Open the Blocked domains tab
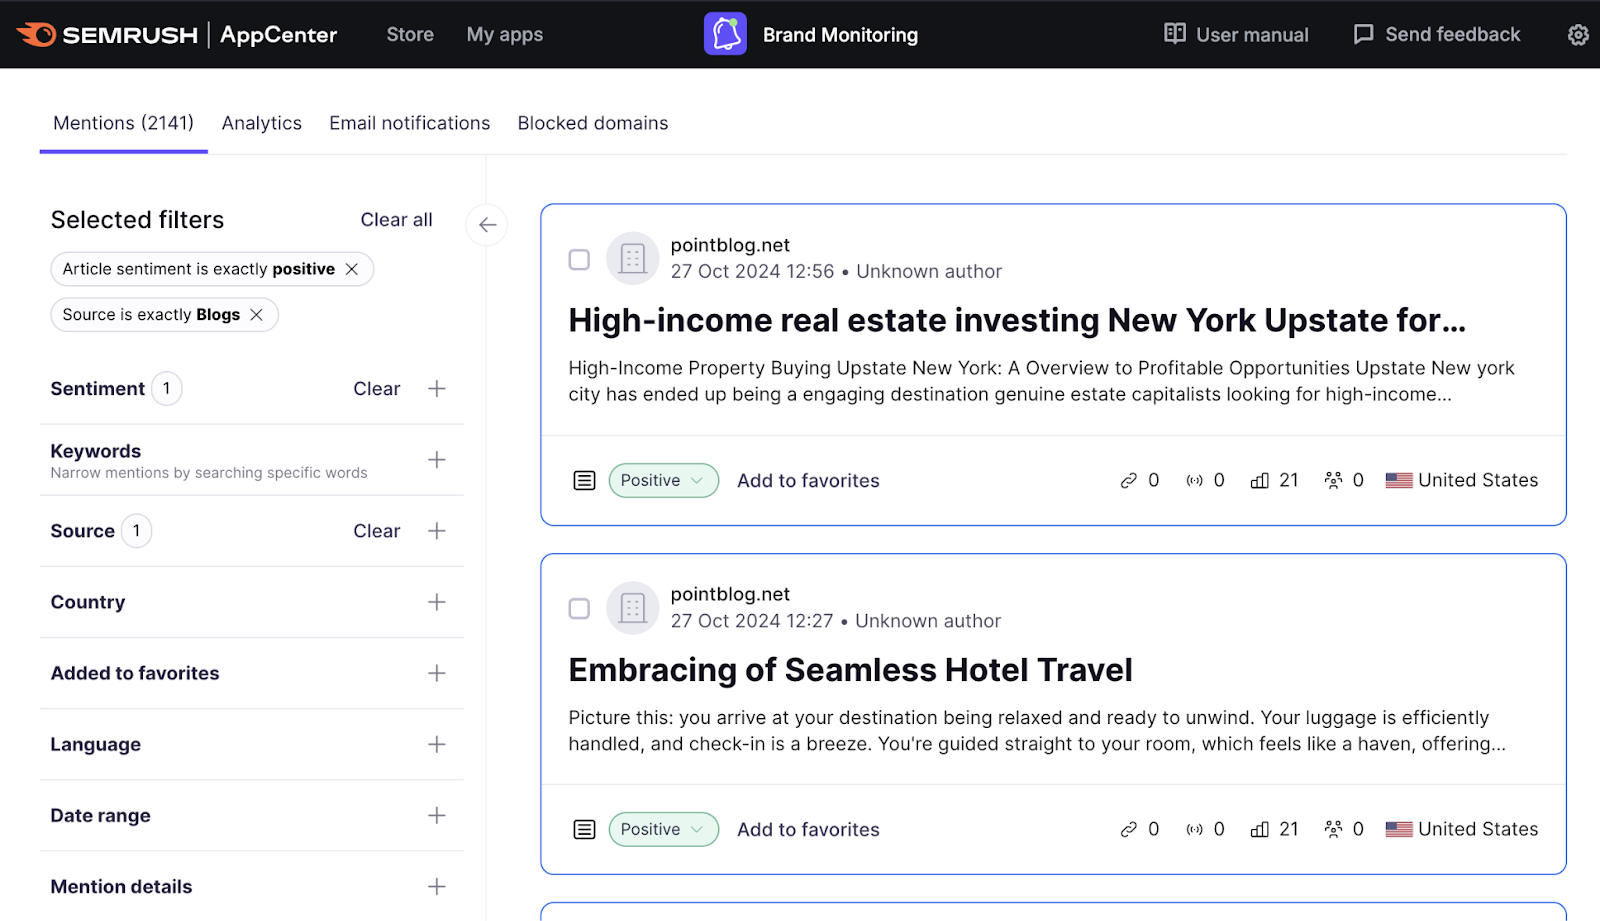Viewport: 1600px width, 921px height. pos(592,122)
